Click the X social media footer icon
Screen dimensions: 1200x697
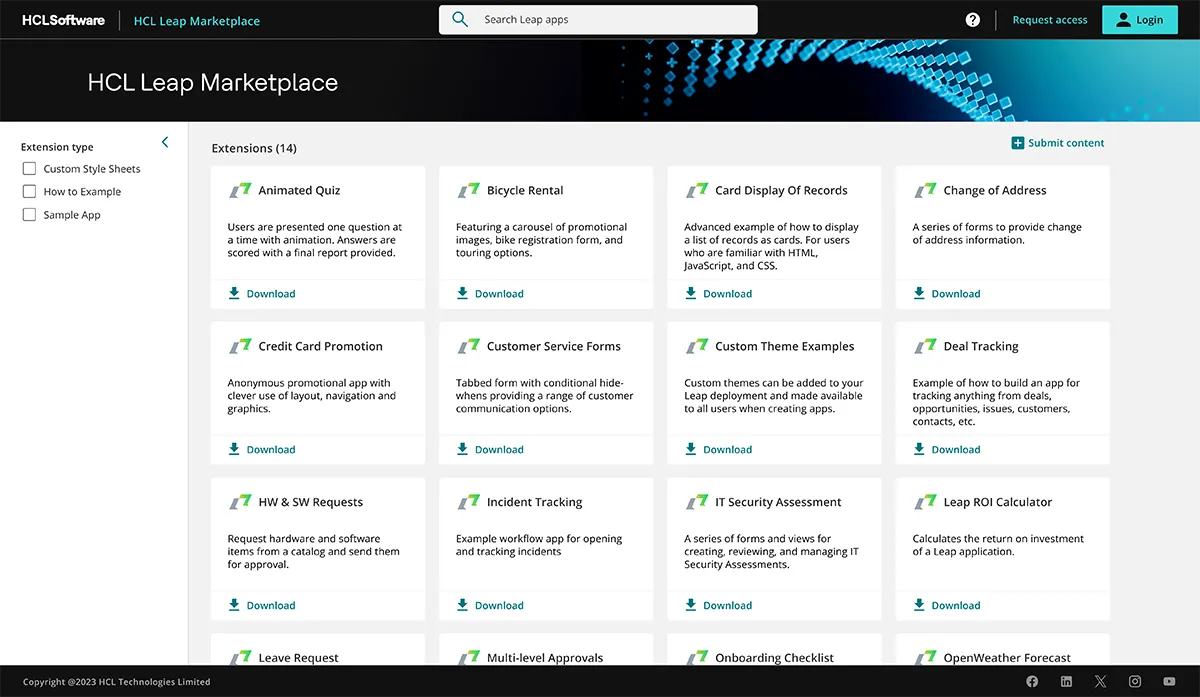point(1100,681)
